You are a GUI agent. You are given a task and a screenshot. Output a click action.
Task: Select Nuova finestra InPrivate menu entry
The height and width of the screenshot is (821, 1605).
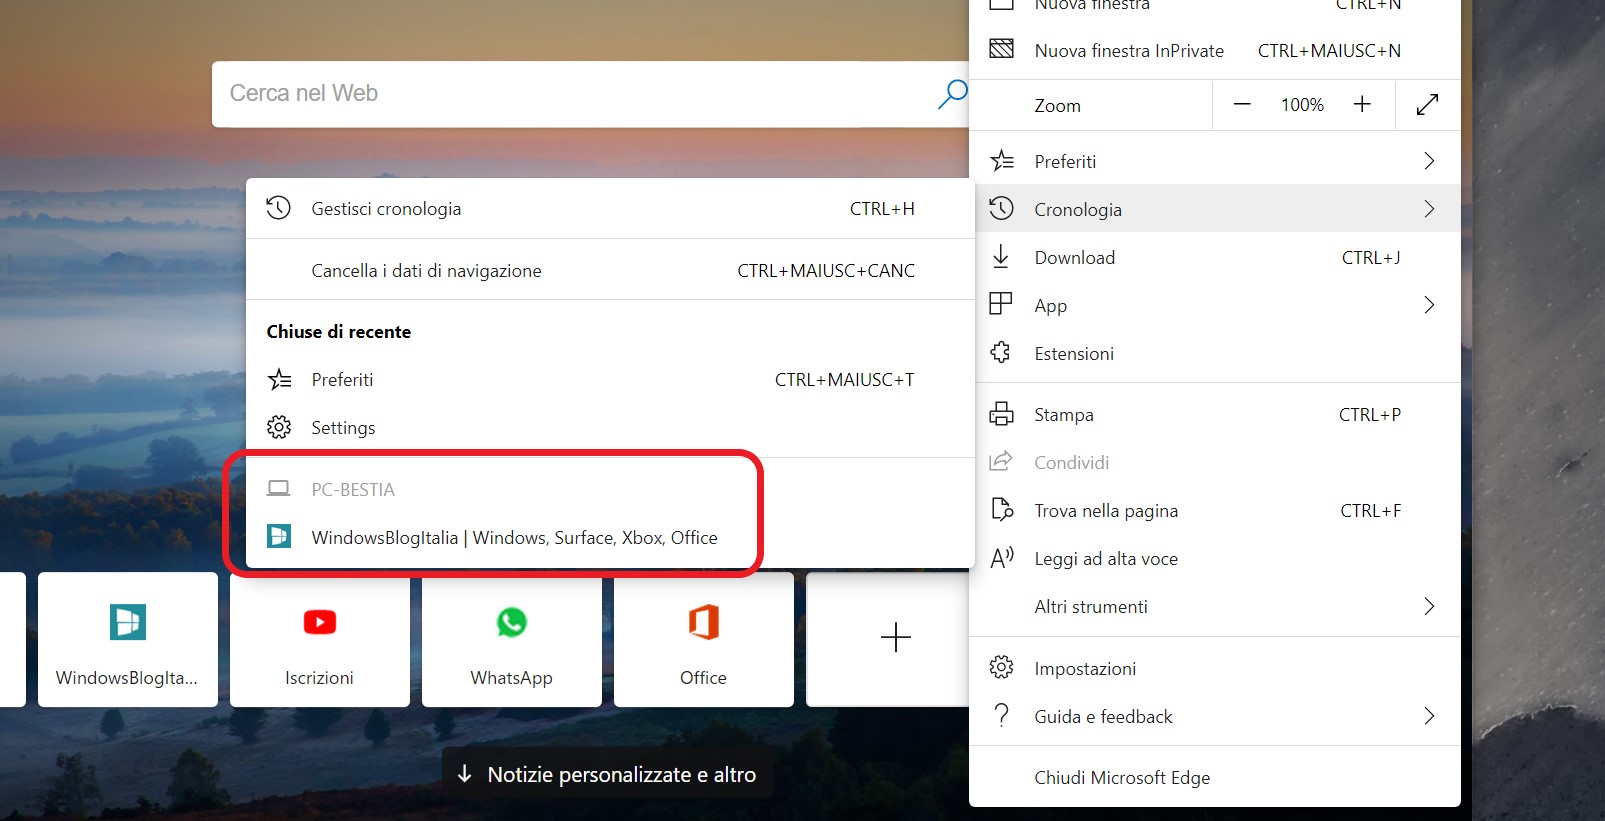pos(1215,50)
